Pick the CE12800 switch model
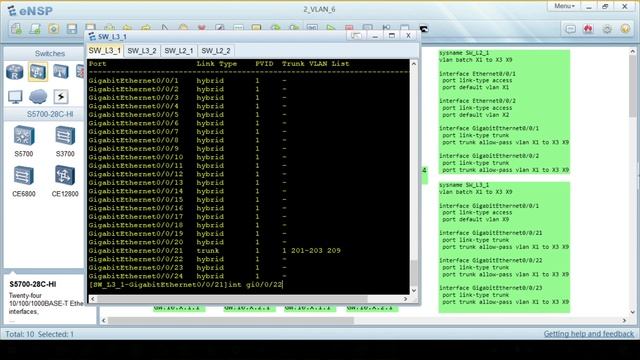640x360 pixels. [x=65, y=181]
